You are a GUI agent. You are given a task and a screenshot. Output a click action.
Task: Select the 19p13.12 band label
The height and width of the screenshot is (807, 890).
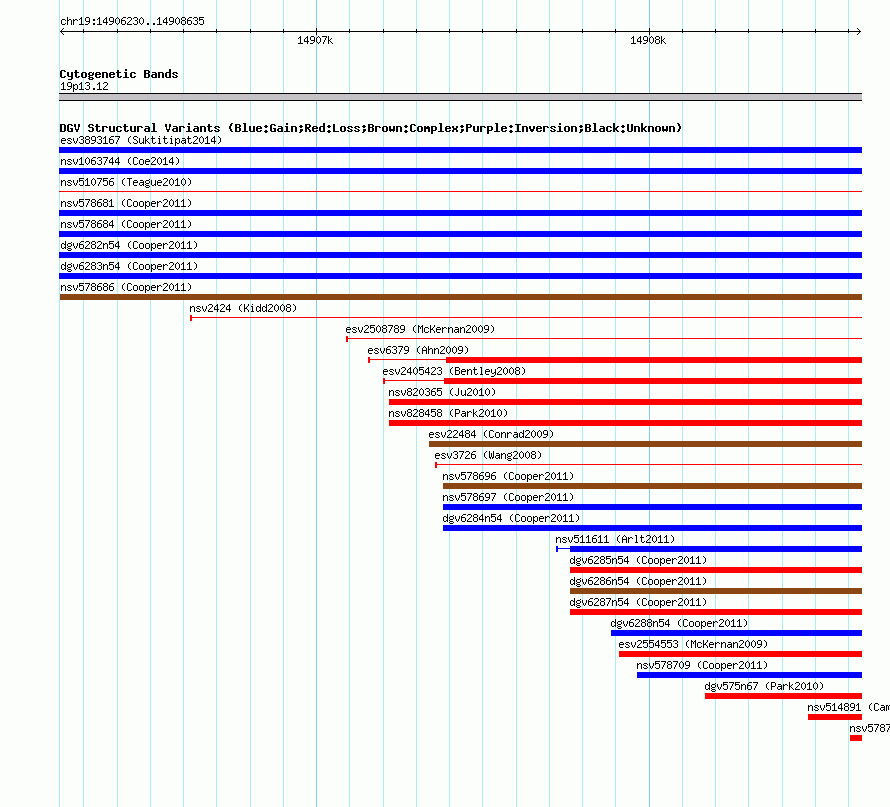pyautogui.click(x=84, y=86)
